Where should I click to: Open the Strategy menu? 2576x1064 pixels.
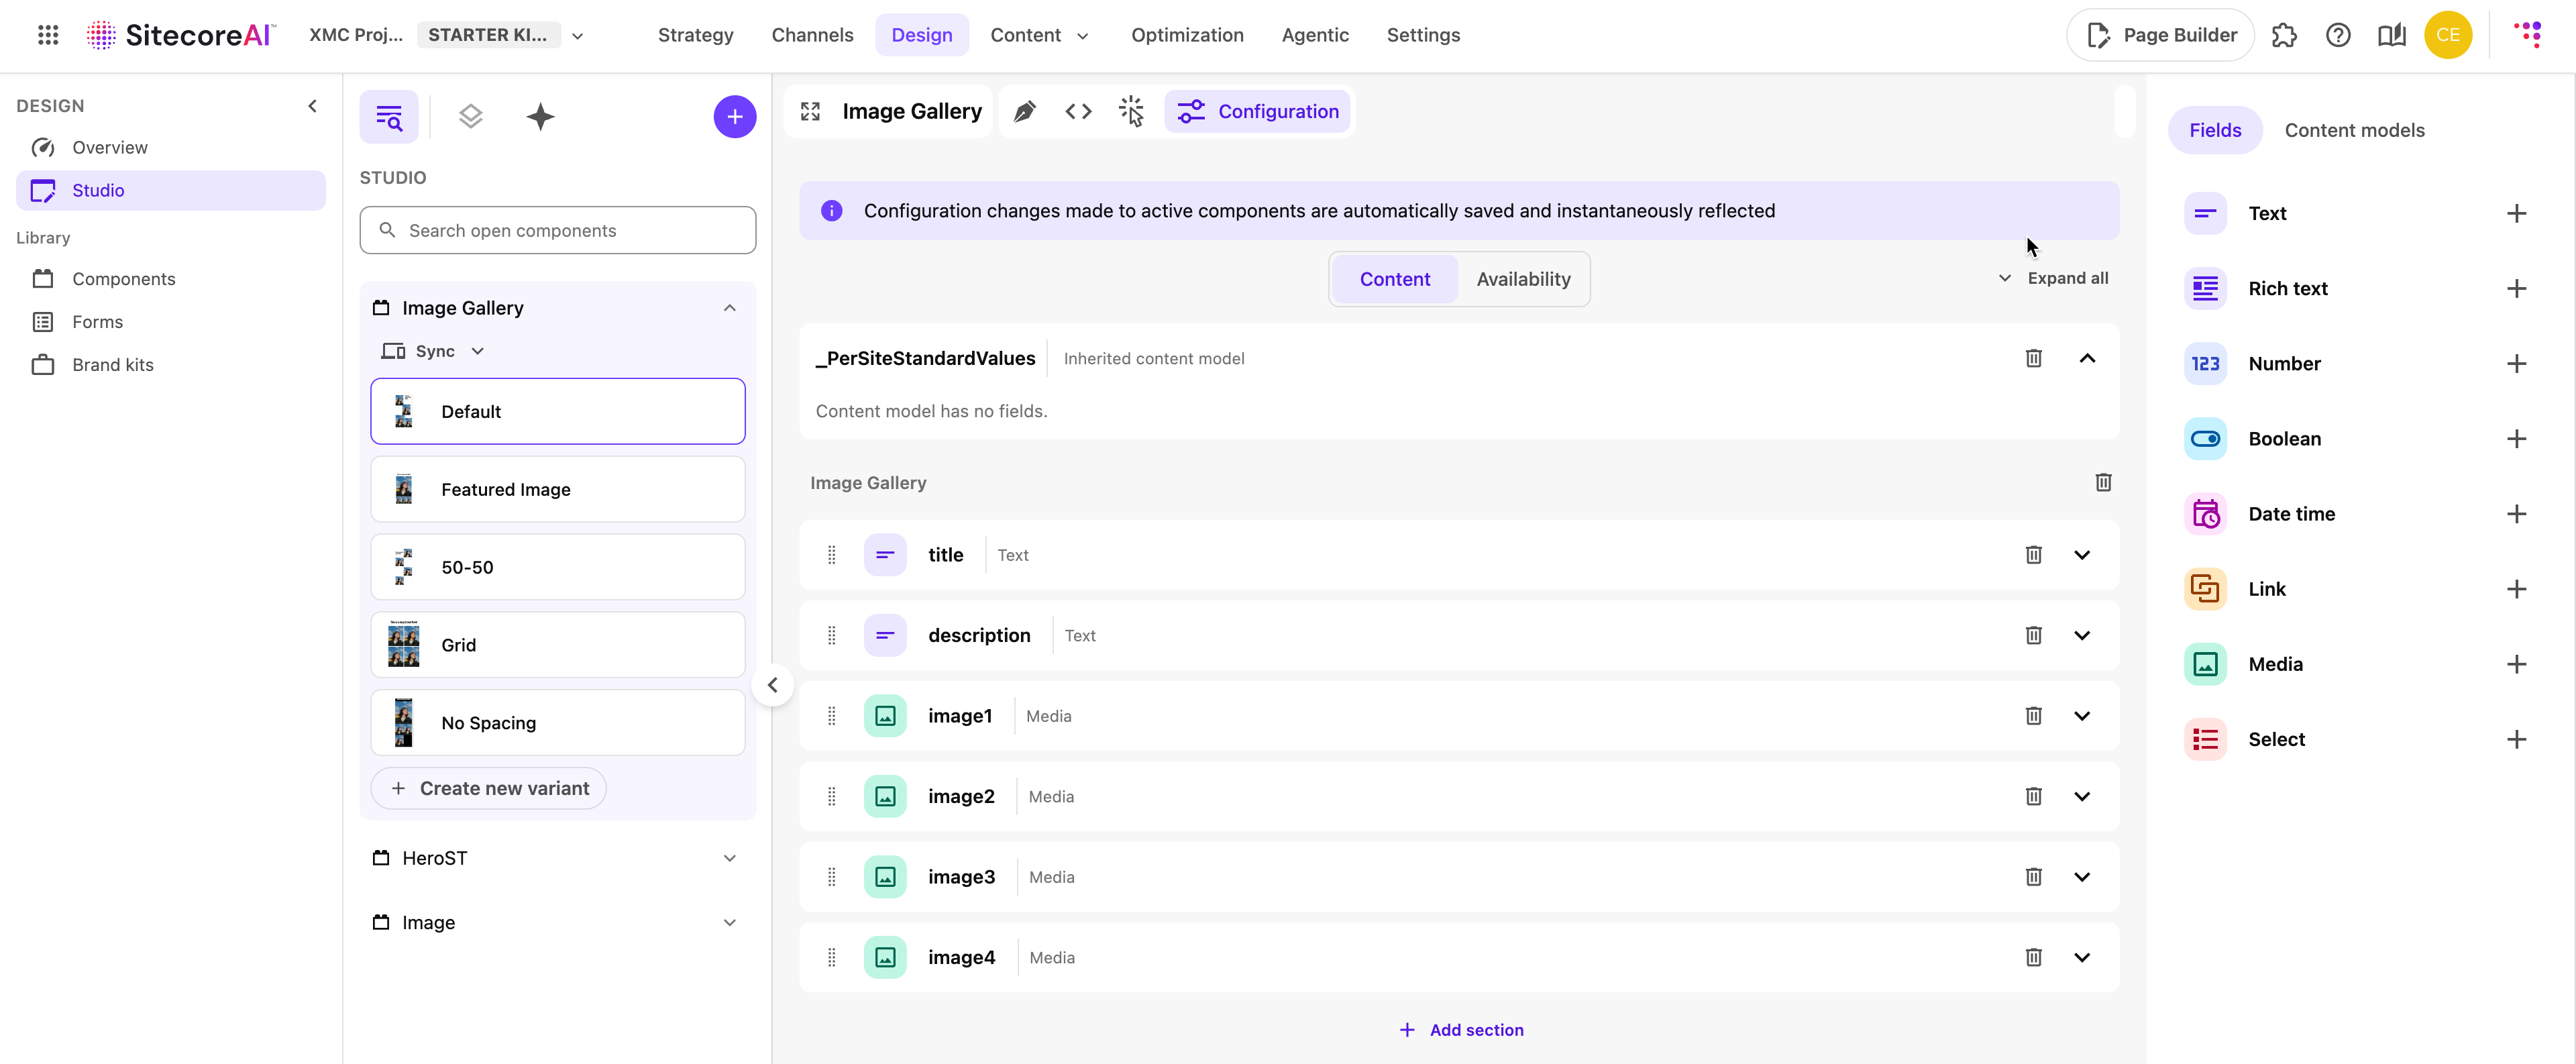(x=695, y=35)
